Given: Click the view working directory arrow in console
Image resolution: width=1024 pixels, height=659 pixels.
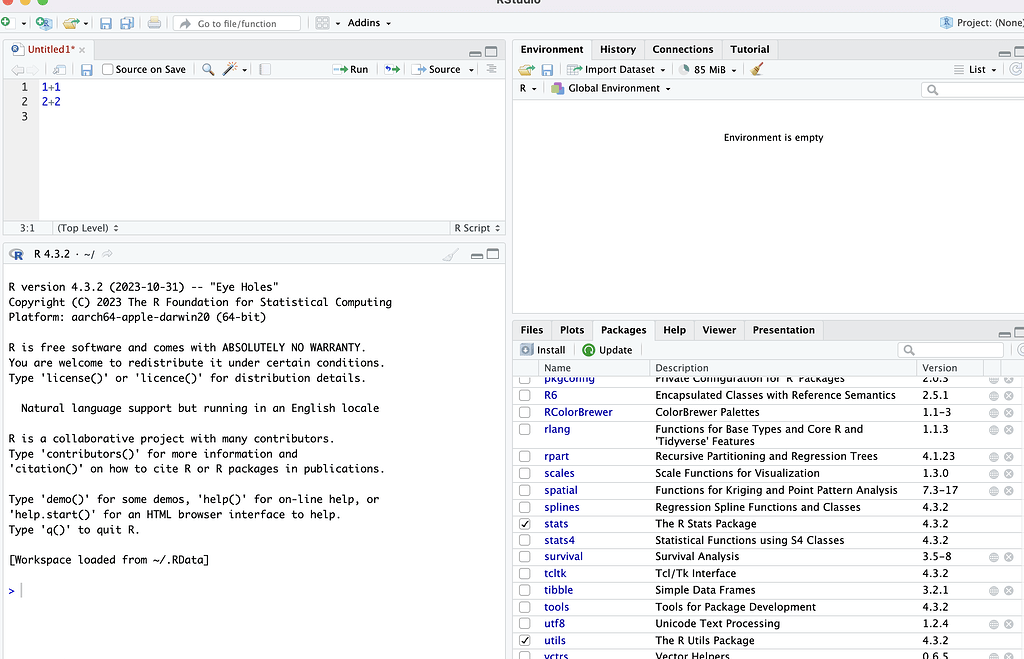Looking at the screenshot, I should pyautogui.click(x=107, y=254).
